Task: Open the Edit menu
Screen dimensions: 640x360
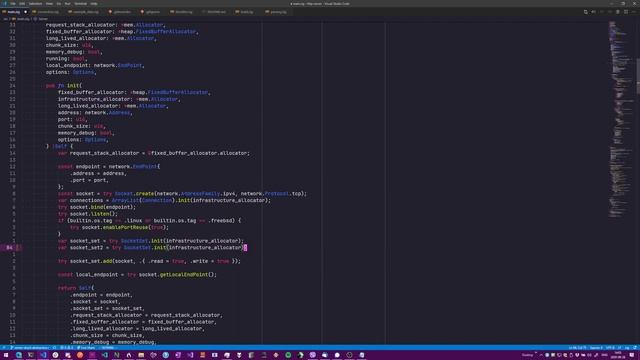Action: (22, 4)
